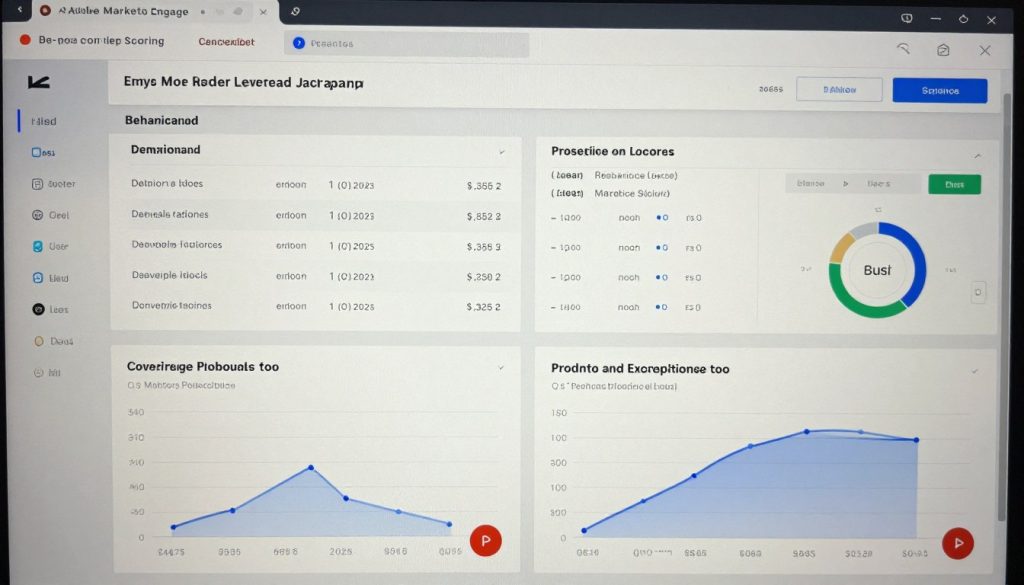The width and height of the screenshot is (1024, 585).
Task: Select the radio button on the bottom 1800 row
Action: (658, 307)
